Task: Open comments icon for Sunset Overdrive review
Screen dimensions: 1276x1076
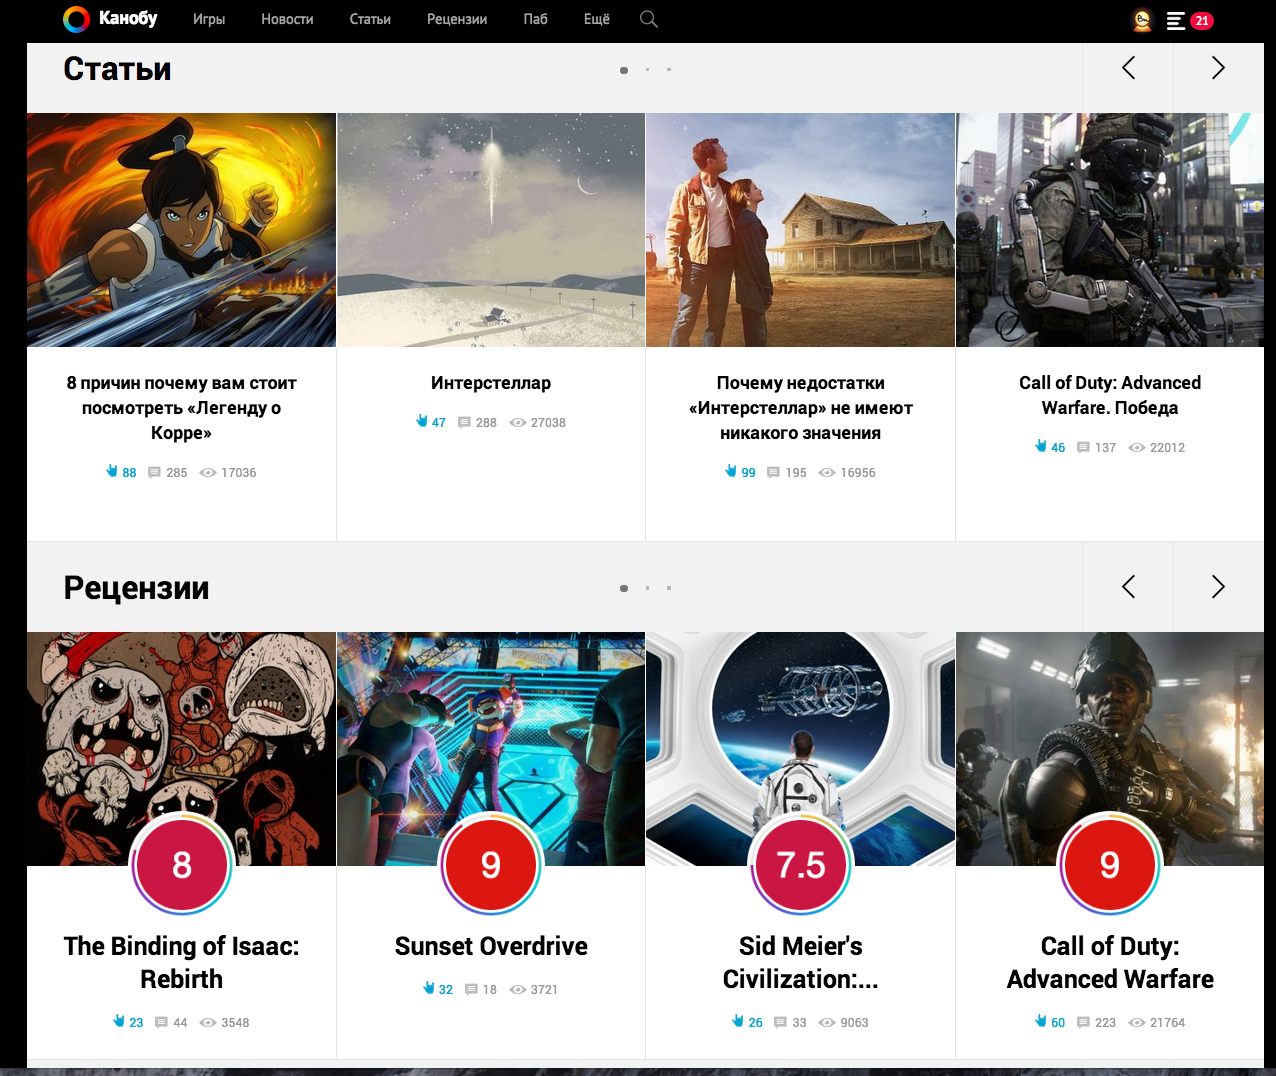Action: pos(471,990)
